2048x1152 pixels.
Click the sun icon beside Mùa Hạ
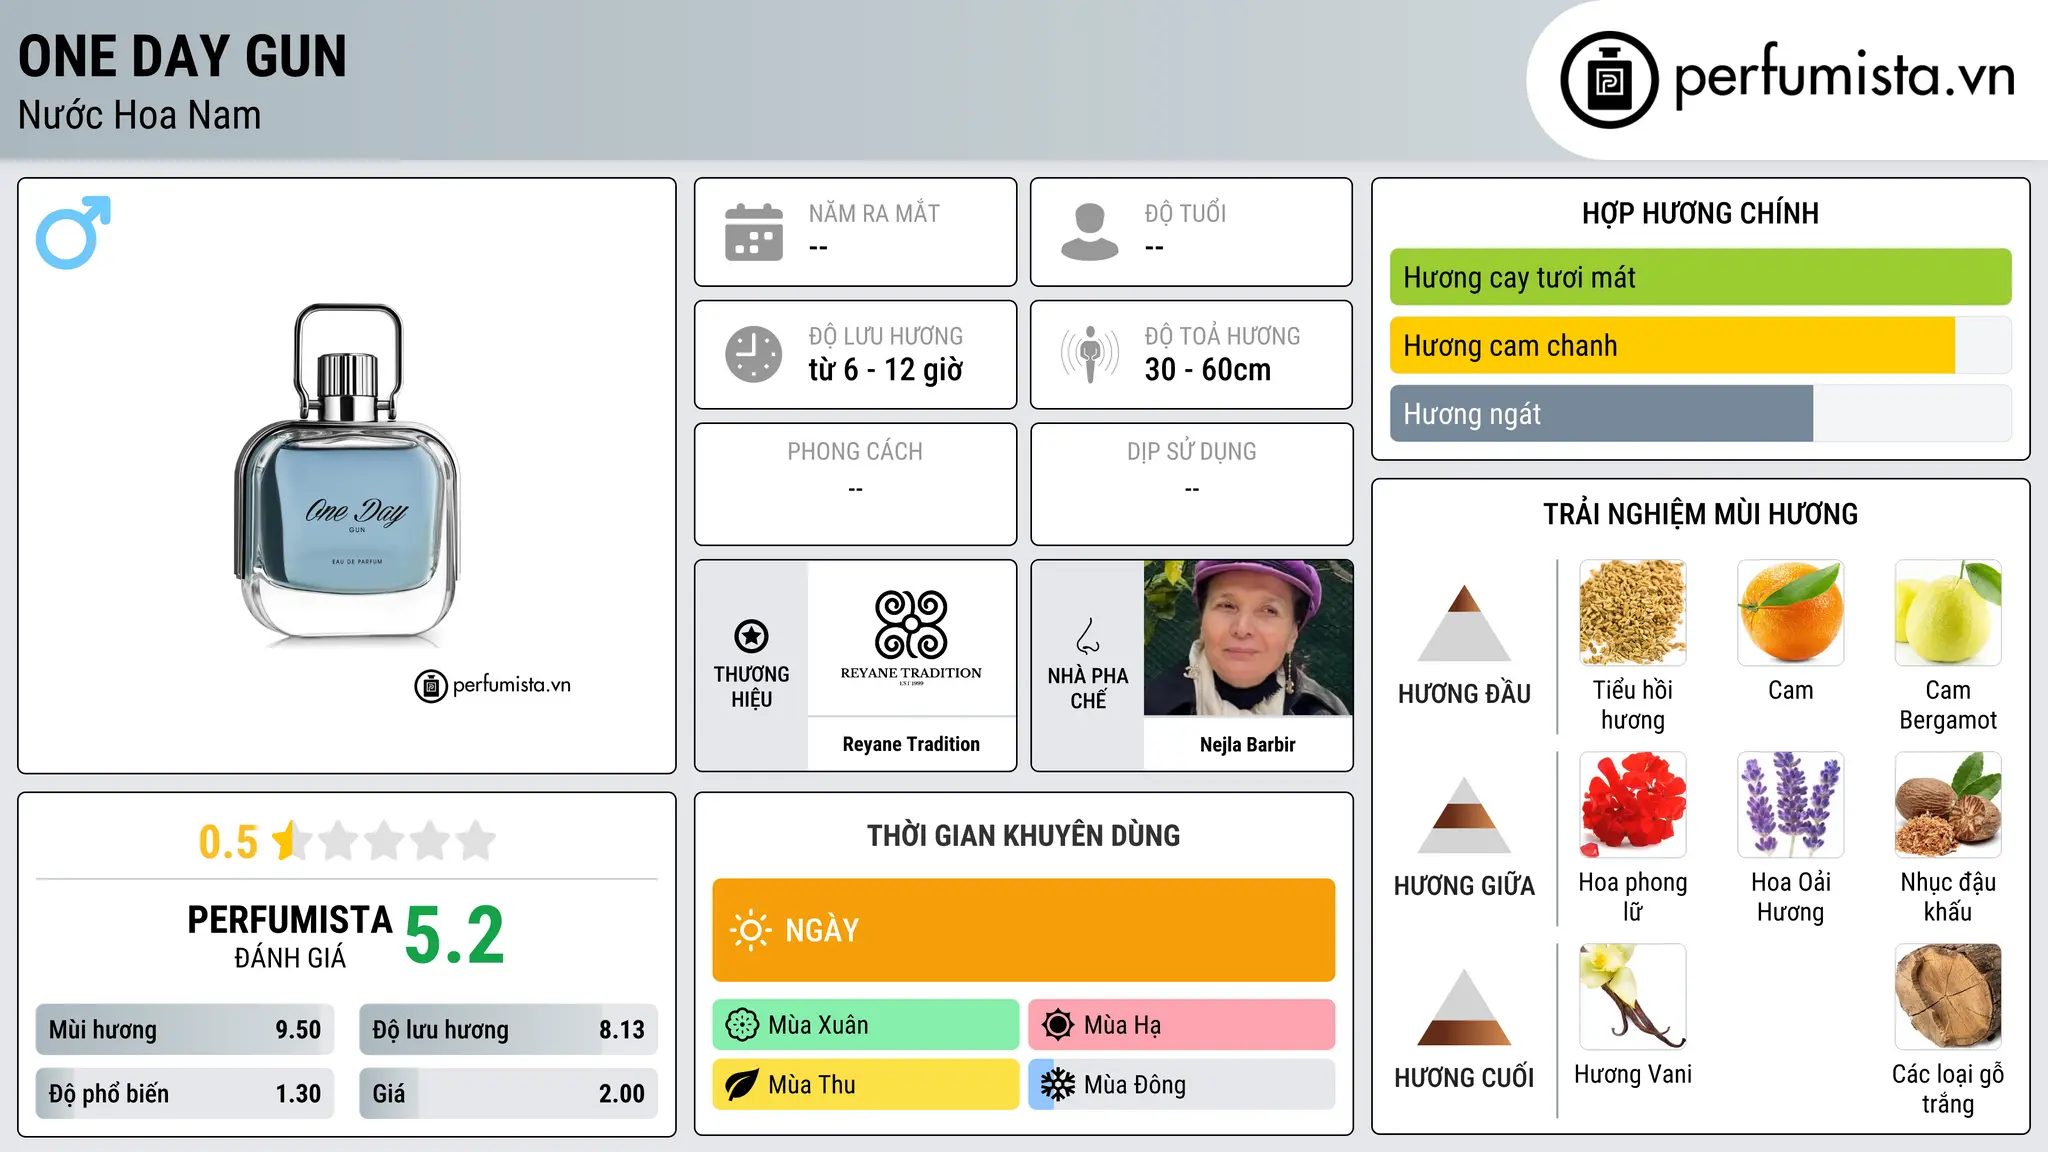pos(1058,1025)
